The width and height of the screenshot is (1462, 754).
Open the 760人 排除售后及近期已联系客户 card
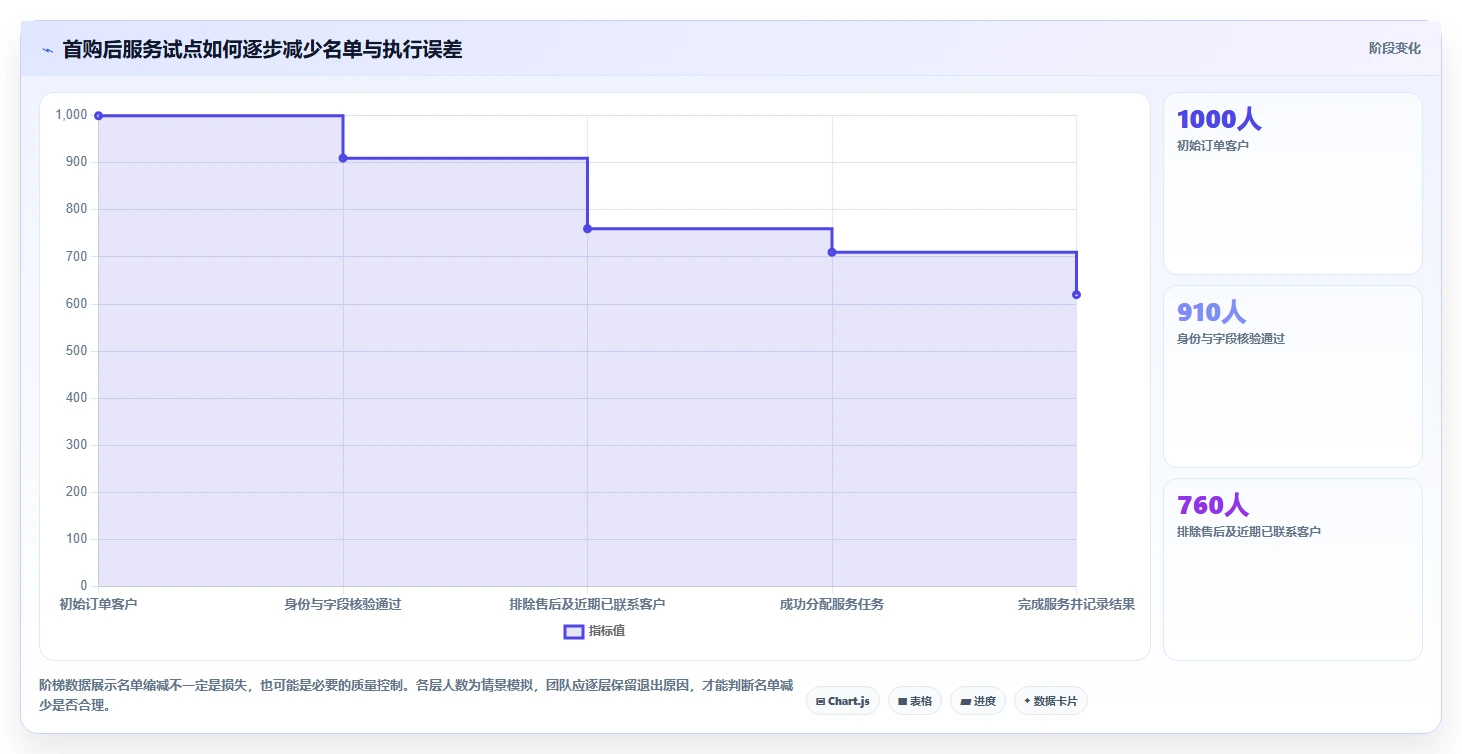point(1292,569)
